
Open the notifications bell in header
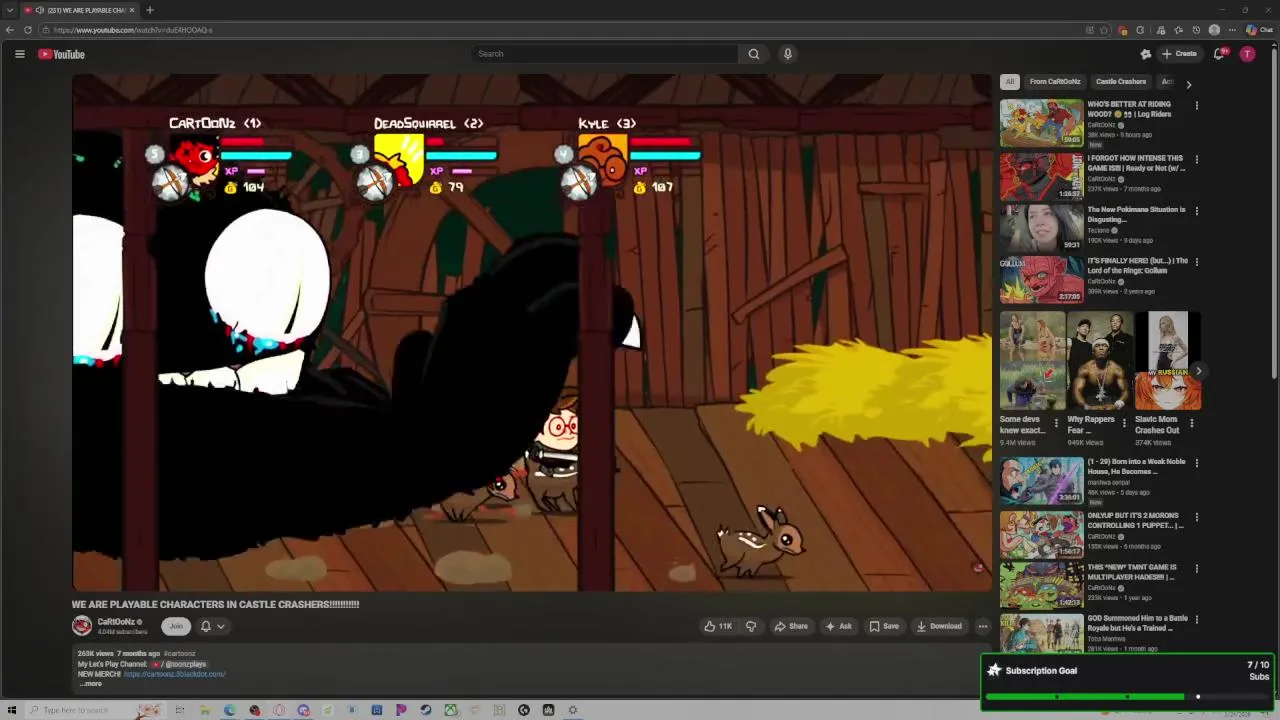(1219, 54)
